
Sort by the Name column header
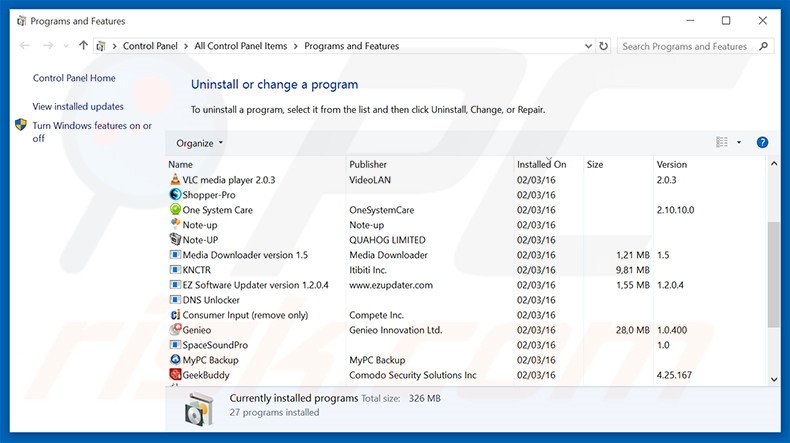pos(180,164)
